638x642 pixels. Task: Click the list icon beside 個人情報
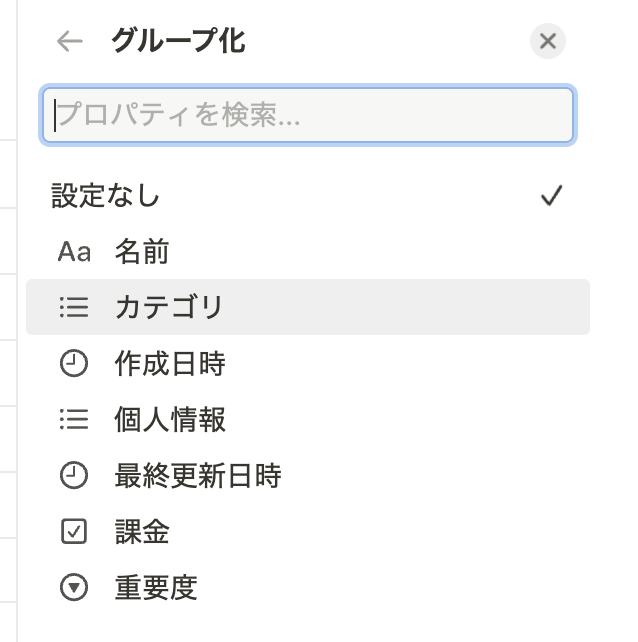(74, 419)
